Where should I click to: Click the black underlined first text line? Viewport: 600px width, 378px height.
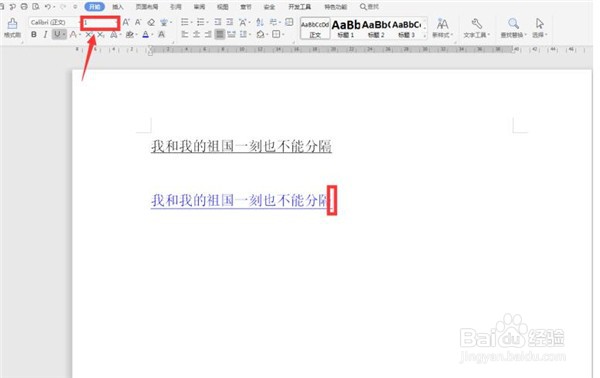[x=241, y=146]
